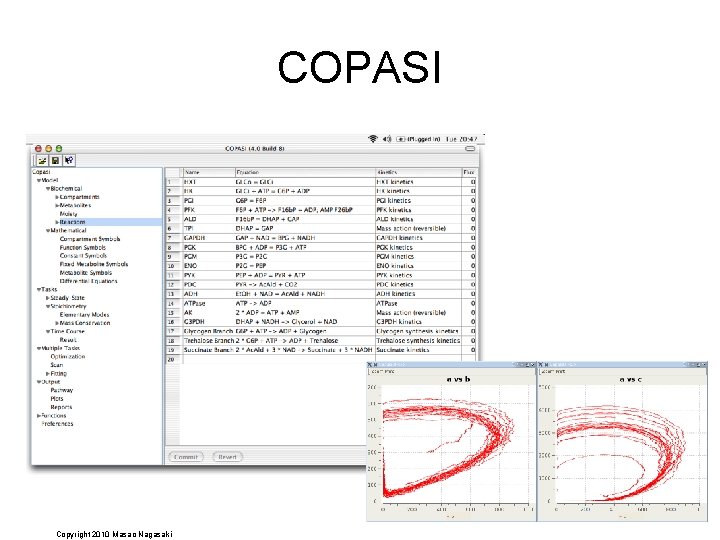This screenshot has height=540, width=720.
Task: Click row header number 1 for HXT
Action: 173,182
